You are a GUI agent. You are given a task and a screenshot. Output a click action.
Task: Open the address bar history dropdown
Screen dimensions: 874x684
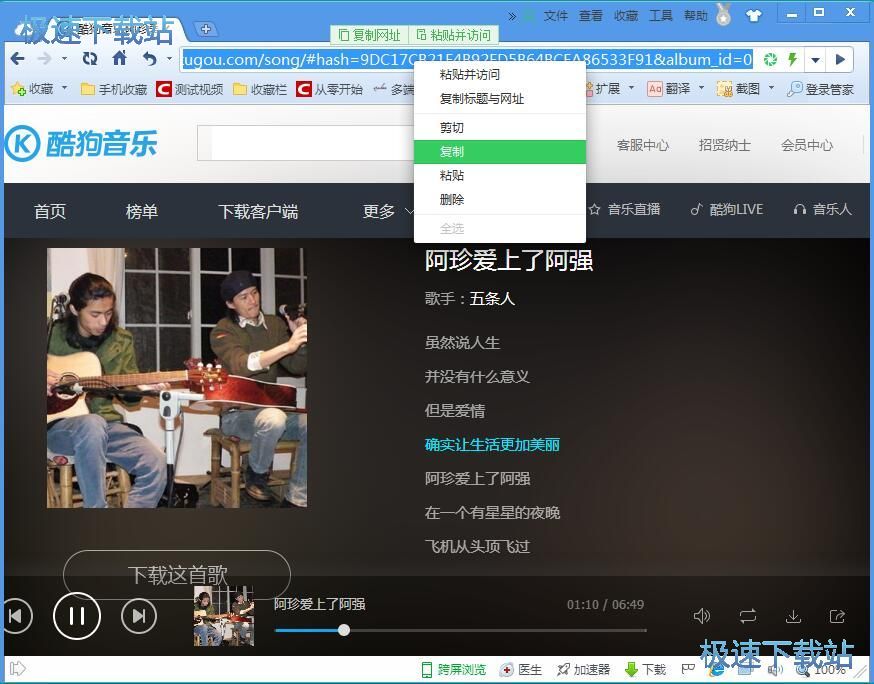click(815, 60)
